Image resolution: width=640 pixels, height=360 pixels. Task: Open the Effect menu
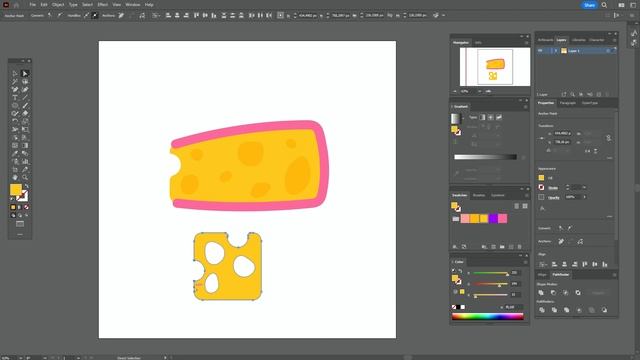pos(102,4)
